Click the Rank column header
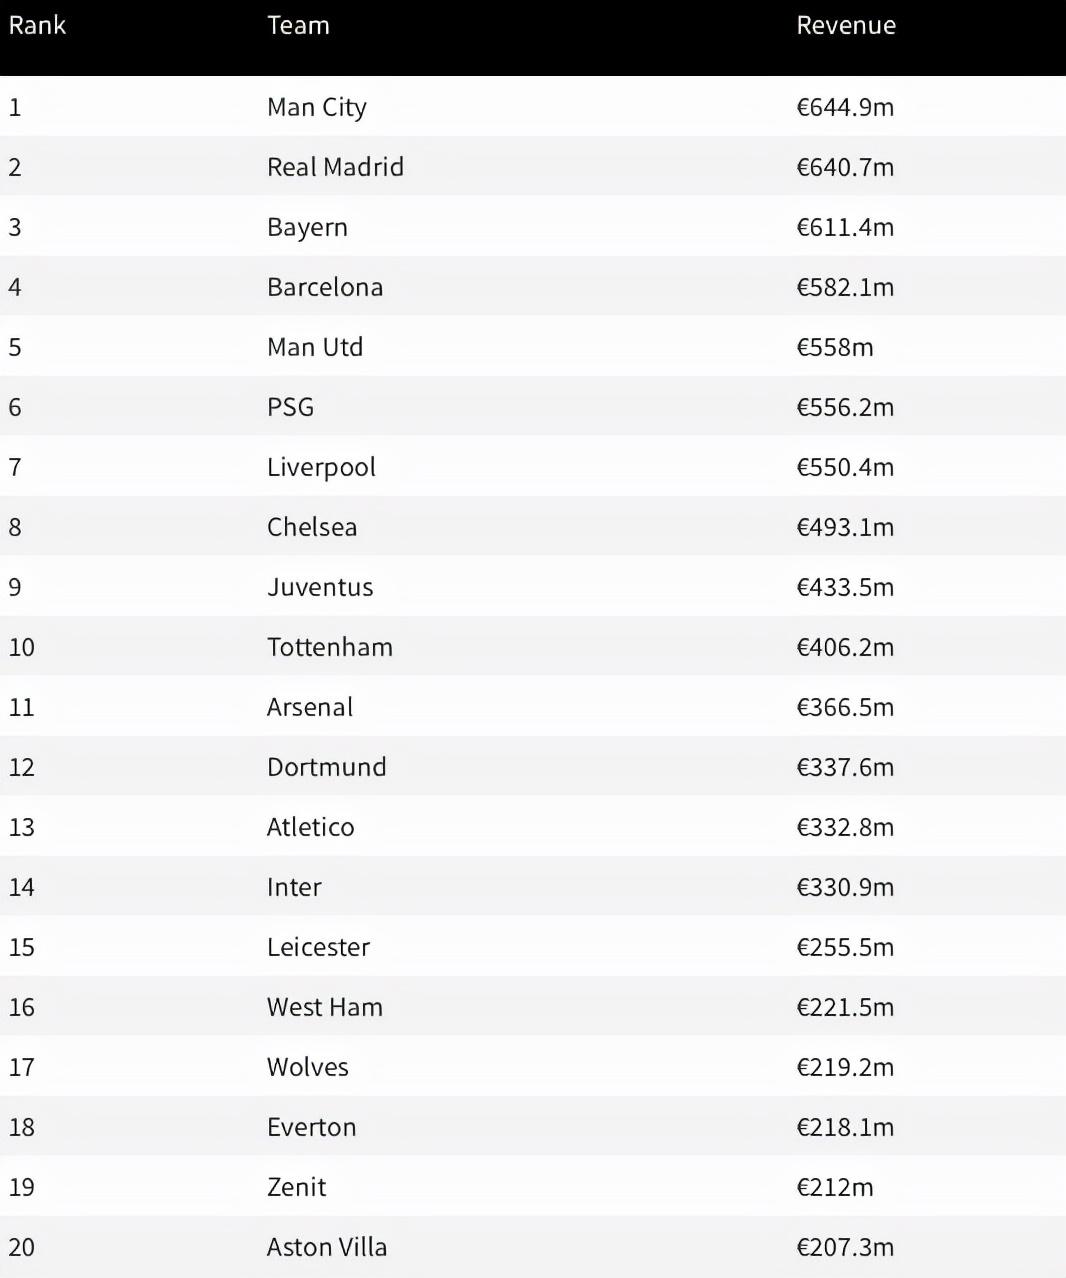This screenshot has height=1278, width=1066. coord(37,25)
